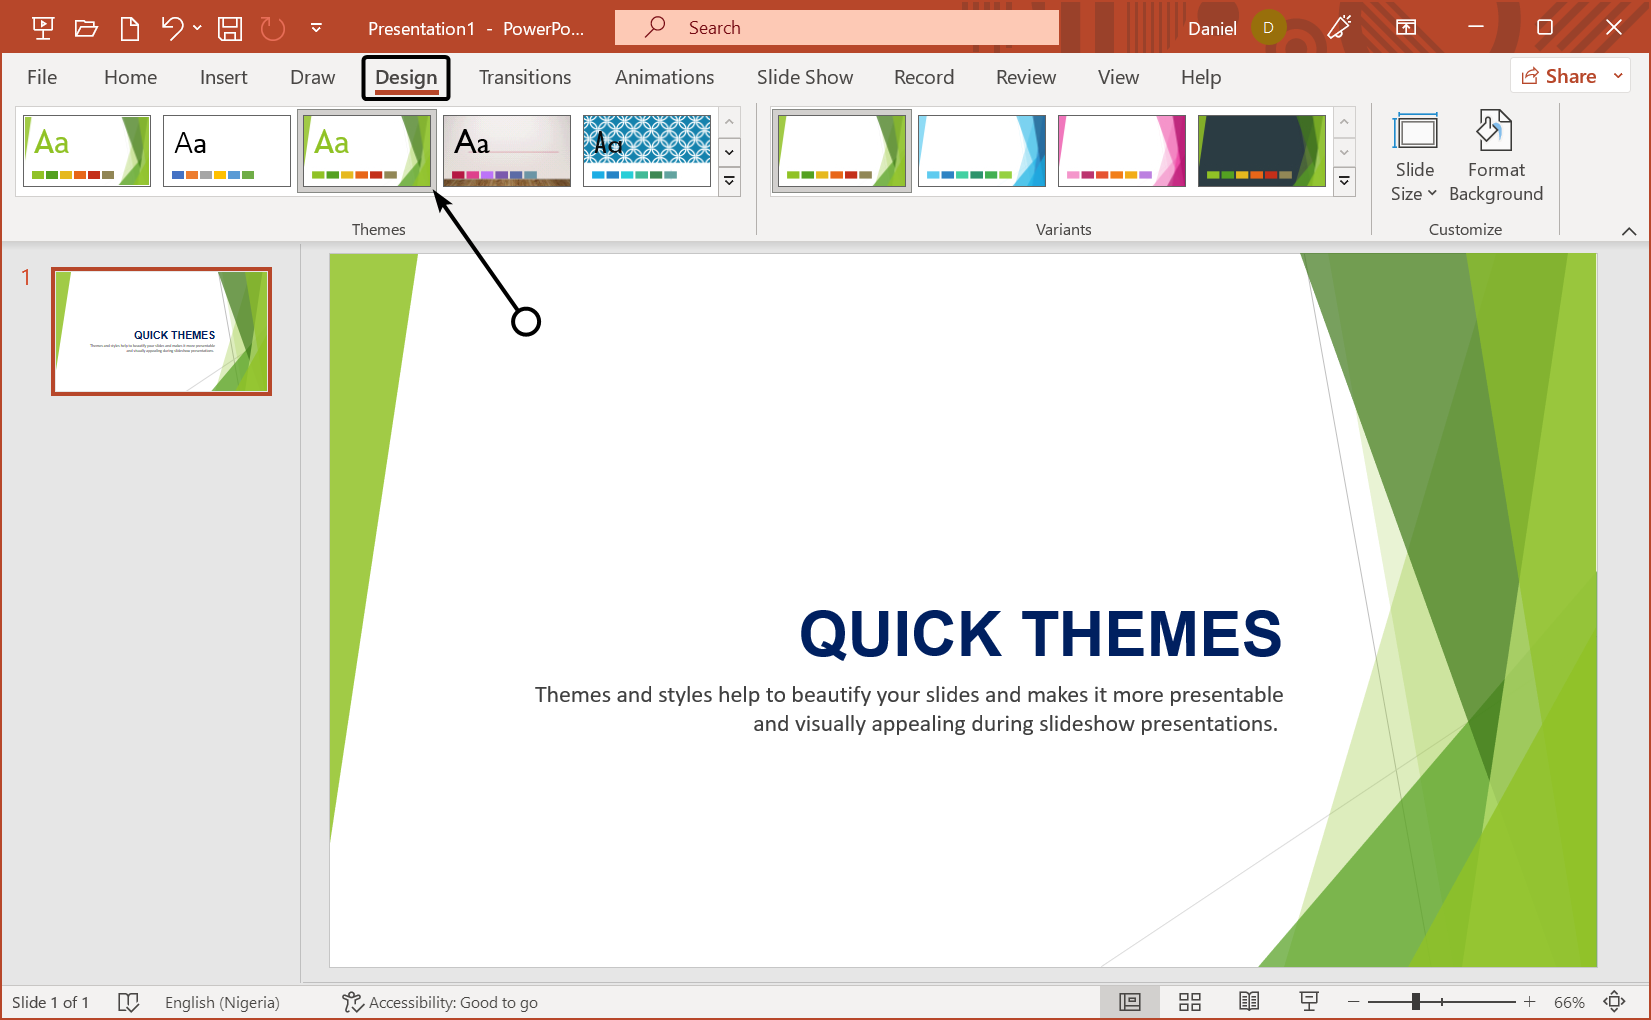The width and height of the screenshot is (1651, 1020).
Task: Open the Customize Quick Access Toolbar menu
Action: point(316,27)
